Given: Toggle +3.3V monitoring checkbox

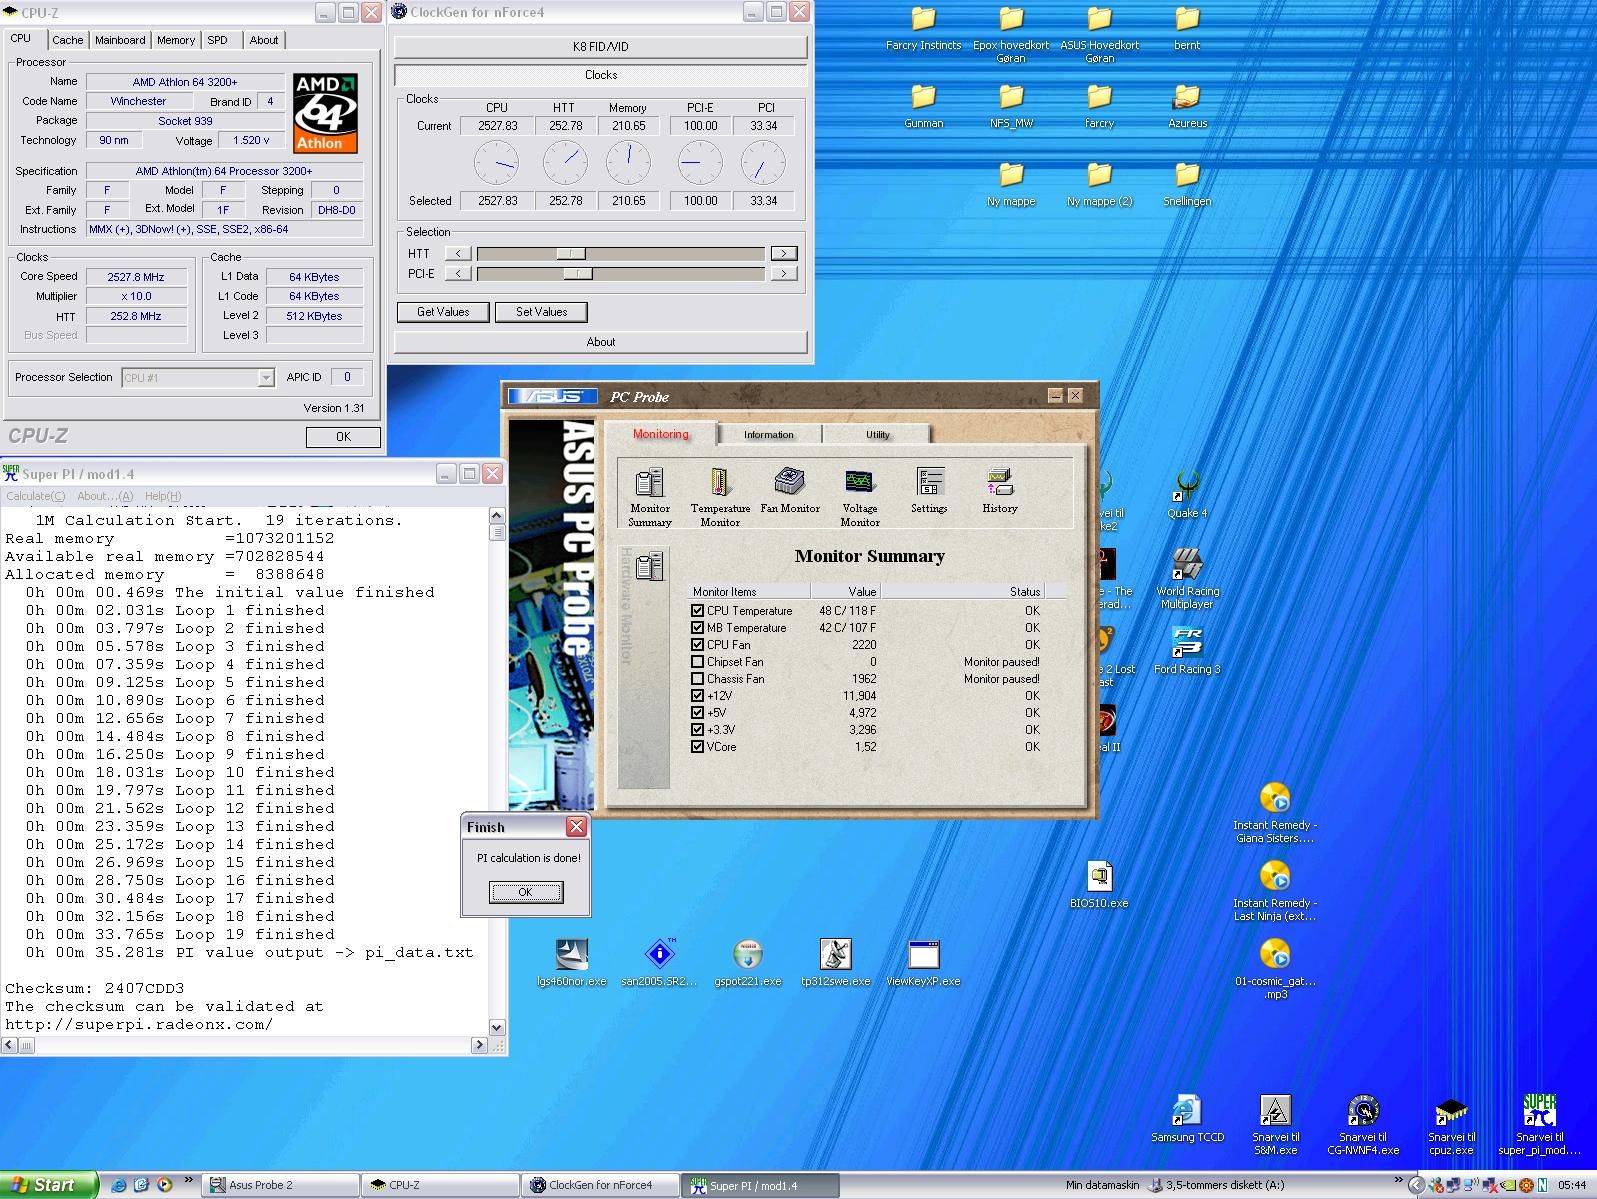Looking at the screenshot, I should click(697, 729).
